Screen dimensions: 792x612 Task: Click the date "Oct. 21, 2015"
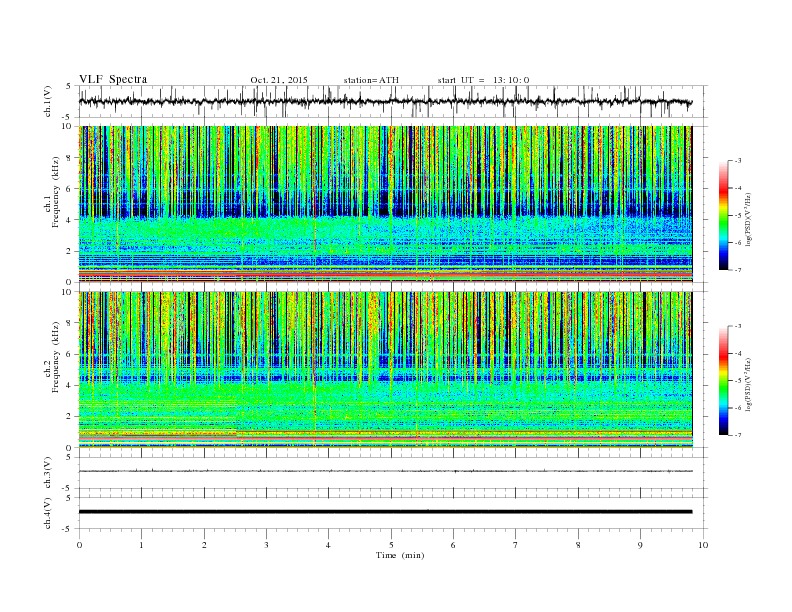279,80
